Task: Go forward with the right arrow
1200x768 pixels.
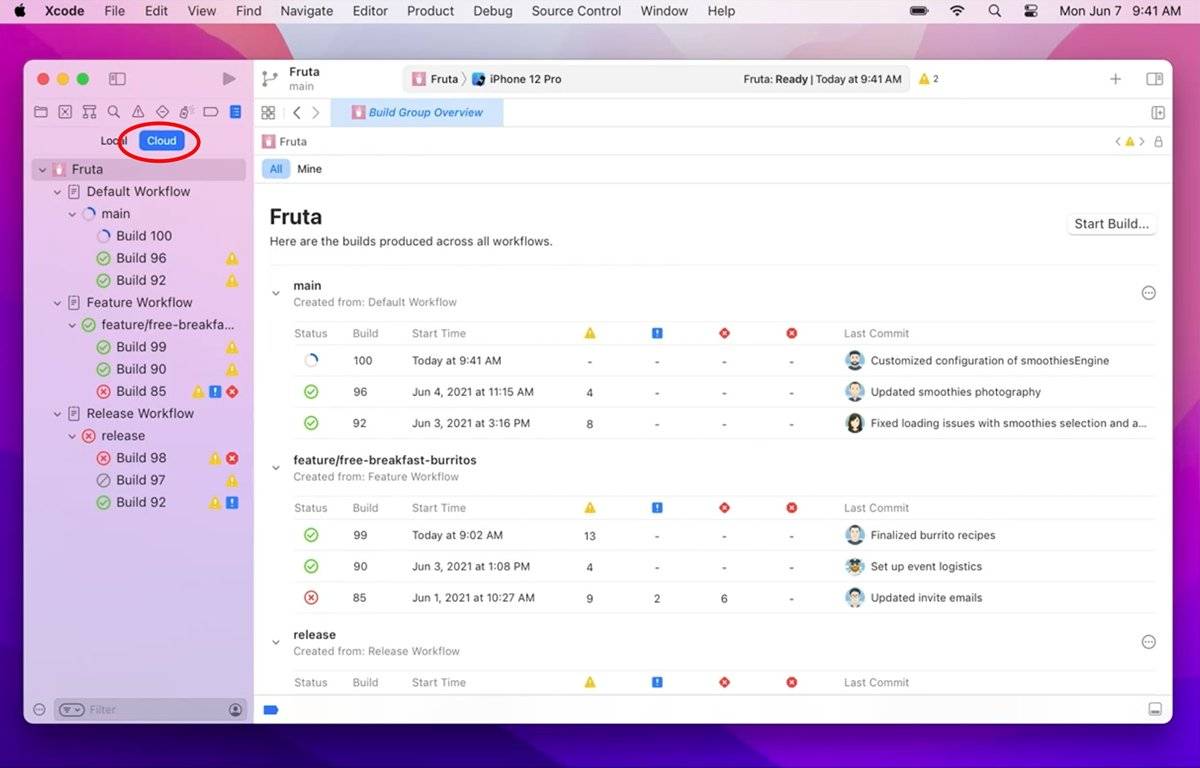Action: pyautogui.click(x=316, y=113)
